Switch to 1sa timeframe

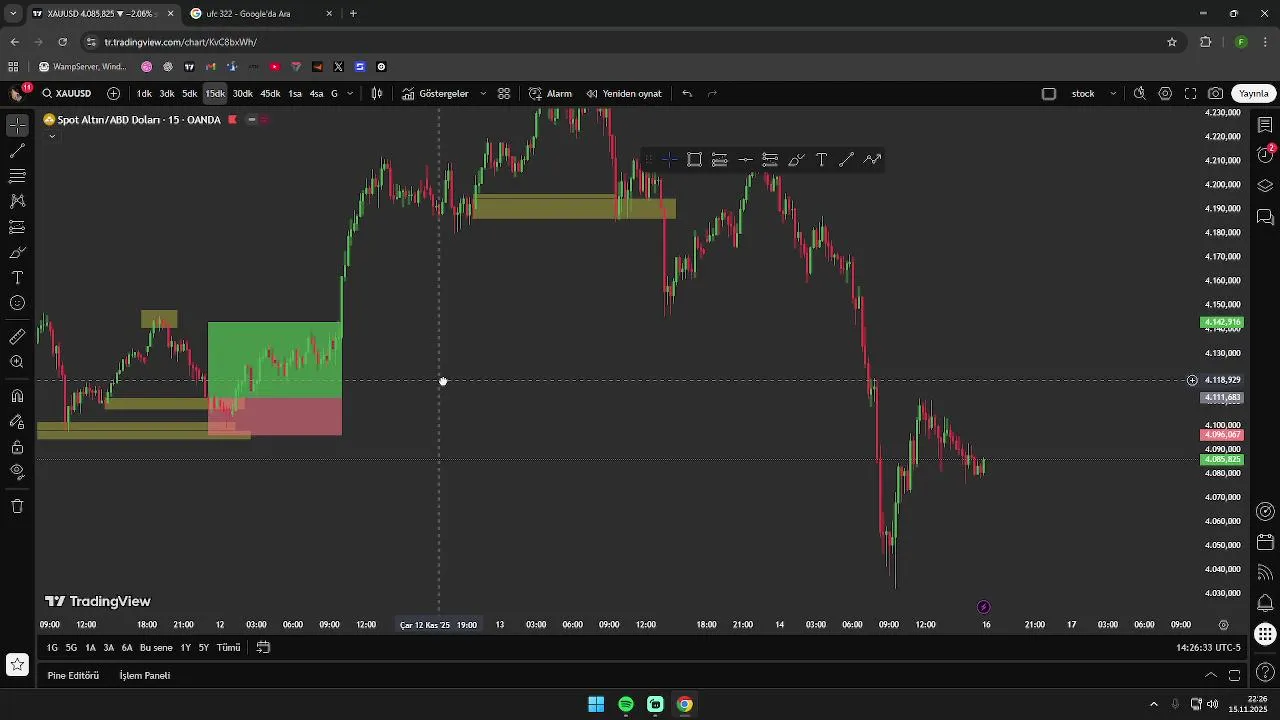295,93
